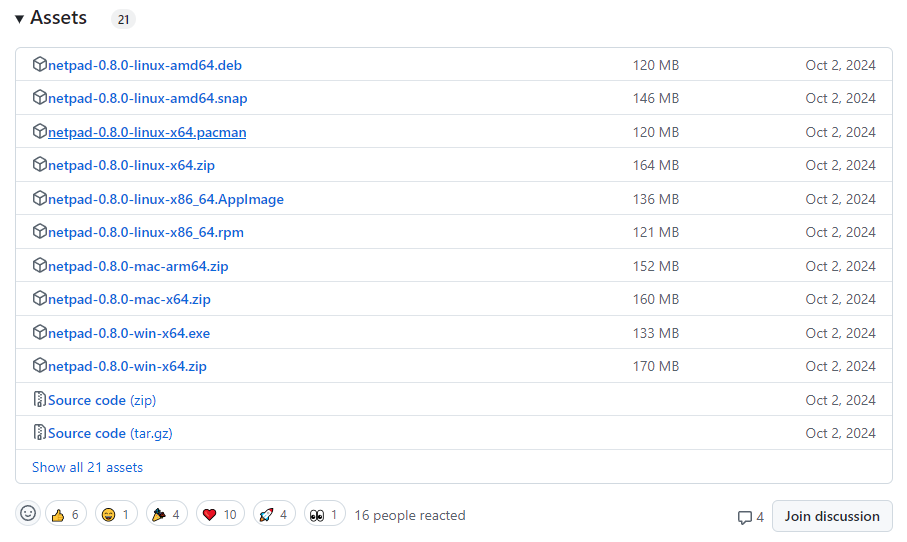Viewport: 907px width, 542px height.
Task: Click package icon beside netpad mac-arm64.zip
Action: tap(39, 266)
